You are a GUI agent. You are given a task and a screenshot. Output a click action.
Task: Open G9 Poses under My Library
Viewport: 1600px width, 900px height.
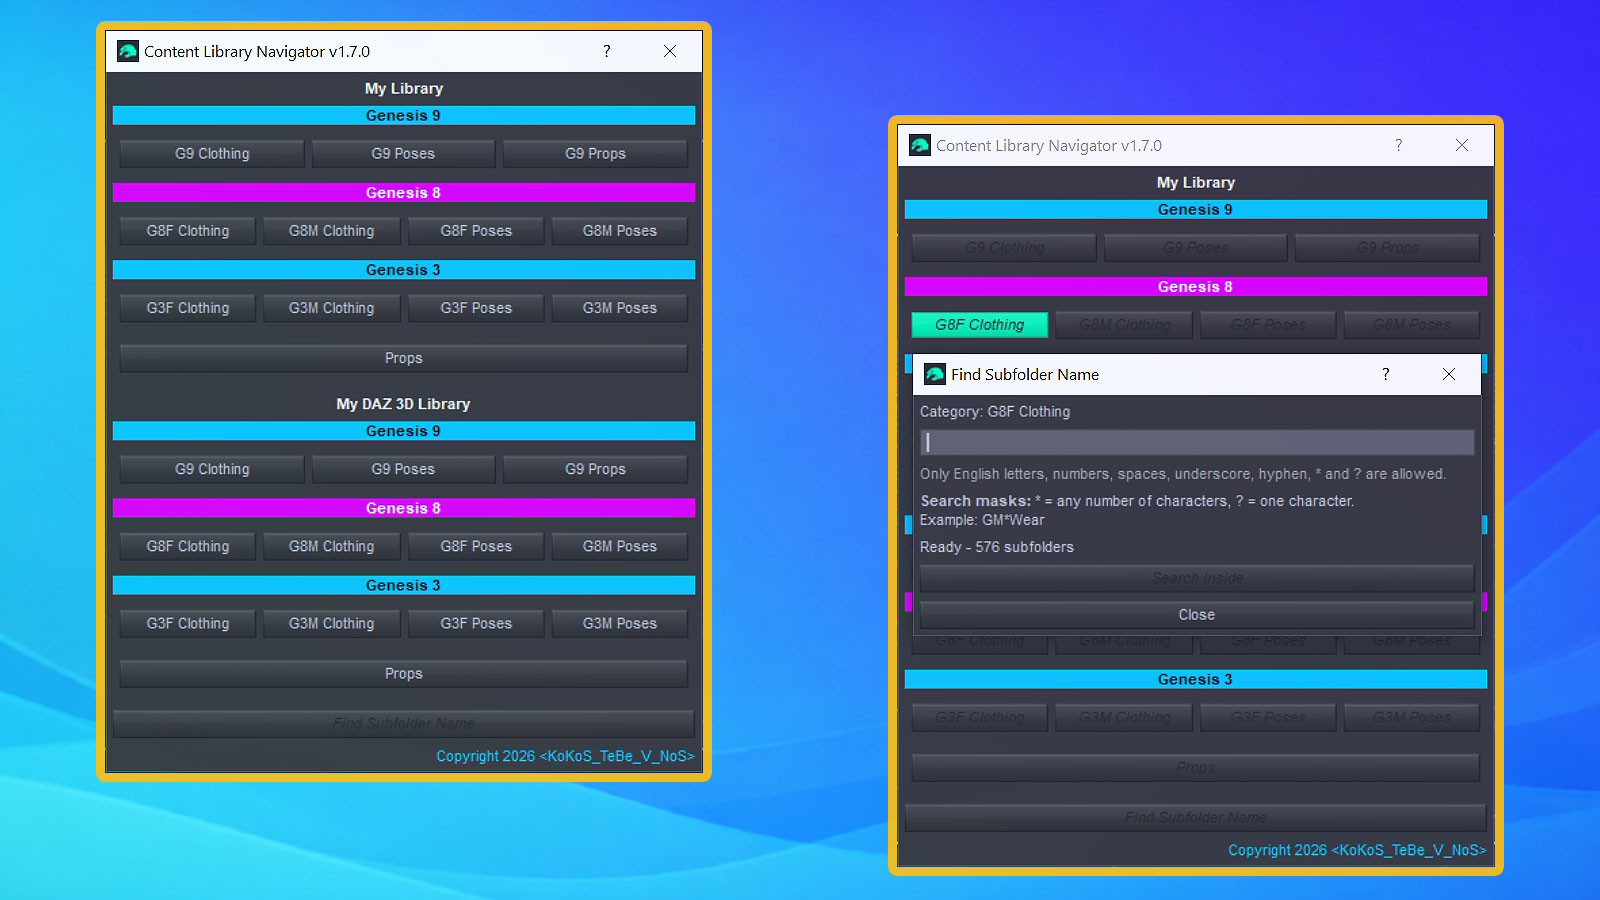(403, 154)
